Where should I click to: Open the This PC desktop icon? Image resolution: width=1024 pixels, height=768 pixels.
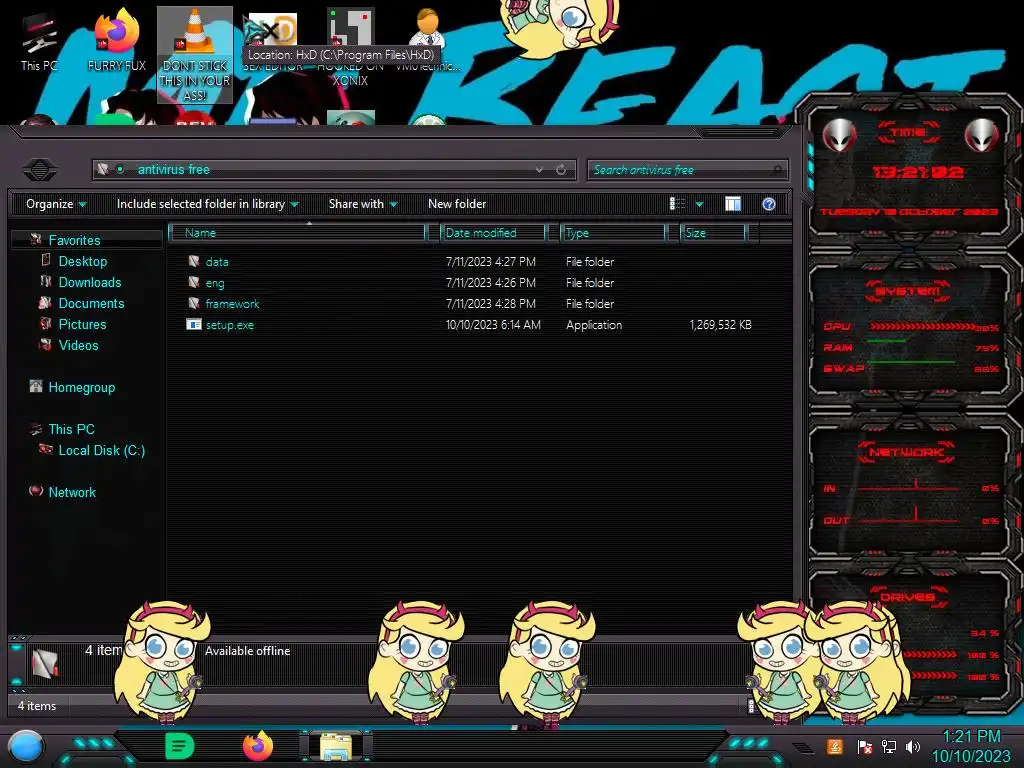pos(38,42)
